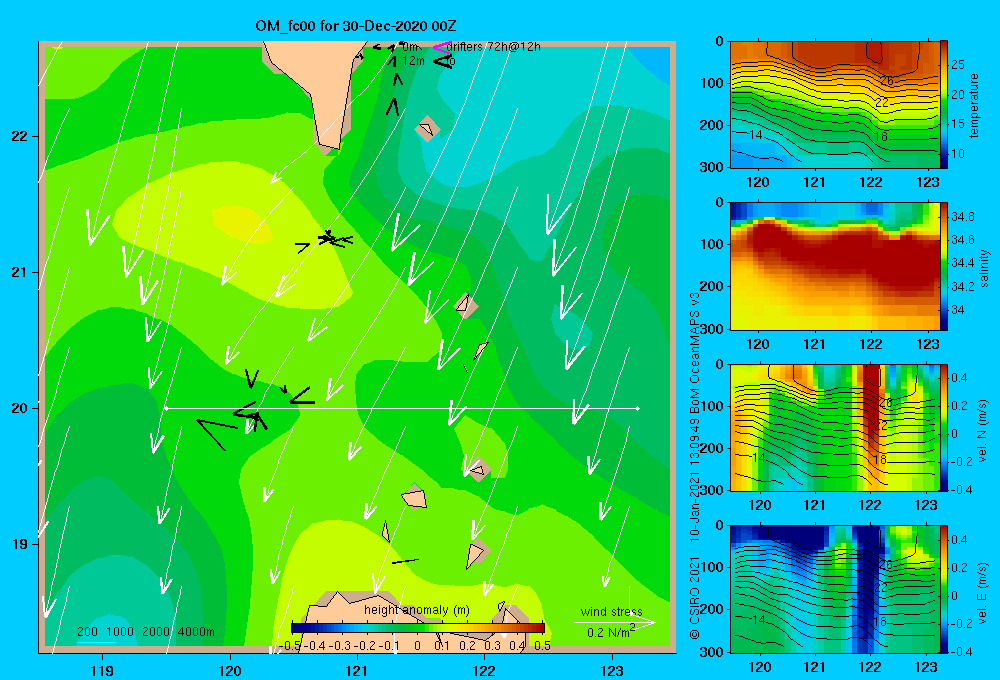Click the vertical 'temperature' axis label
1000x680 pixels.
tap(974, 105)
